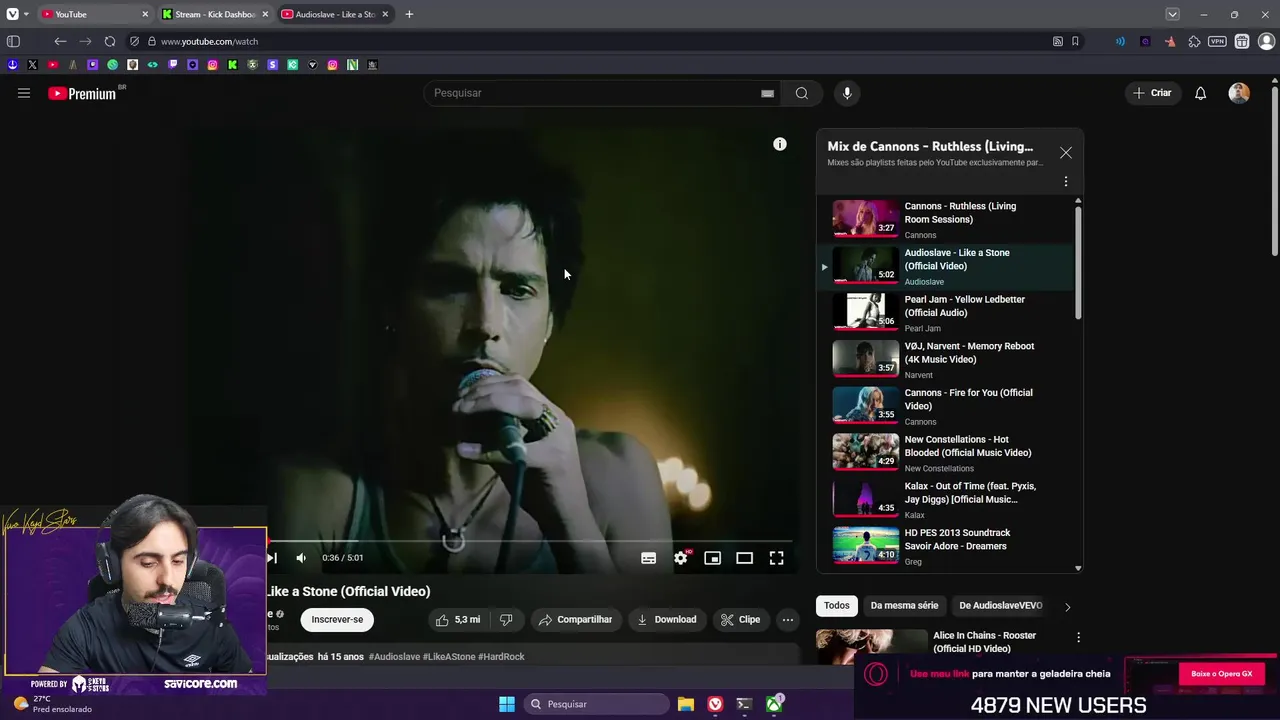Reload the current page

click(110, 41)
